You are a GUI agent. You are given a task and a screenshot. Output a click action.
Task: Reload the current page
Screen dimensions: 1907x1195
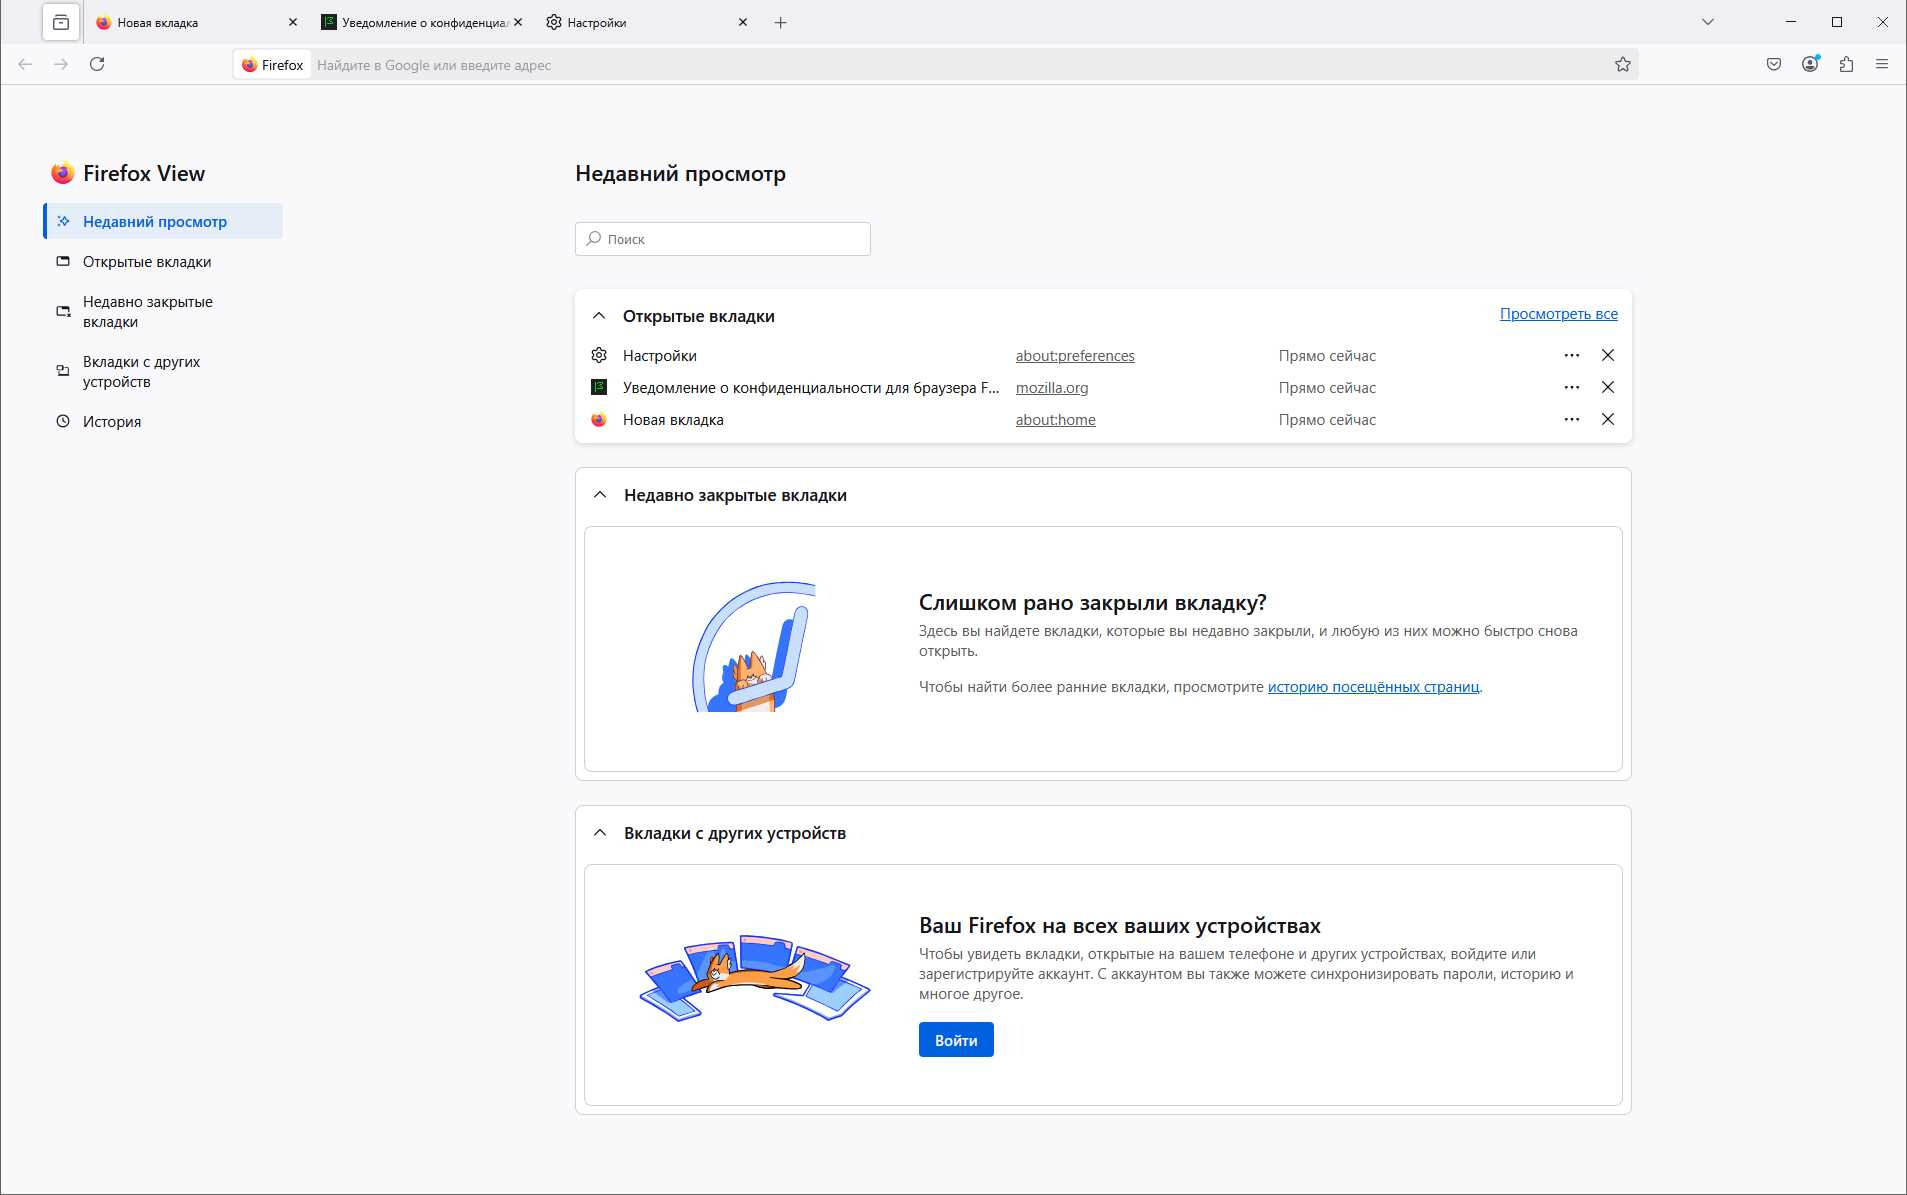97,64
